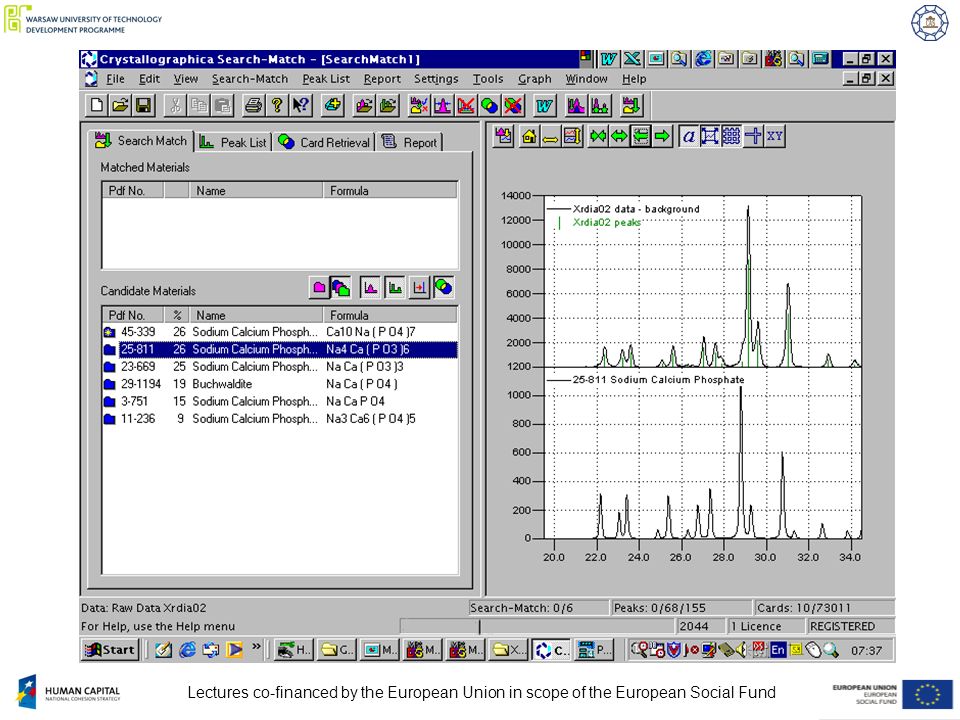Click the taskbar clock showing 07:37
Image resolution: width=960 pixels, height=720 pixels.
[x=866, y=650]
